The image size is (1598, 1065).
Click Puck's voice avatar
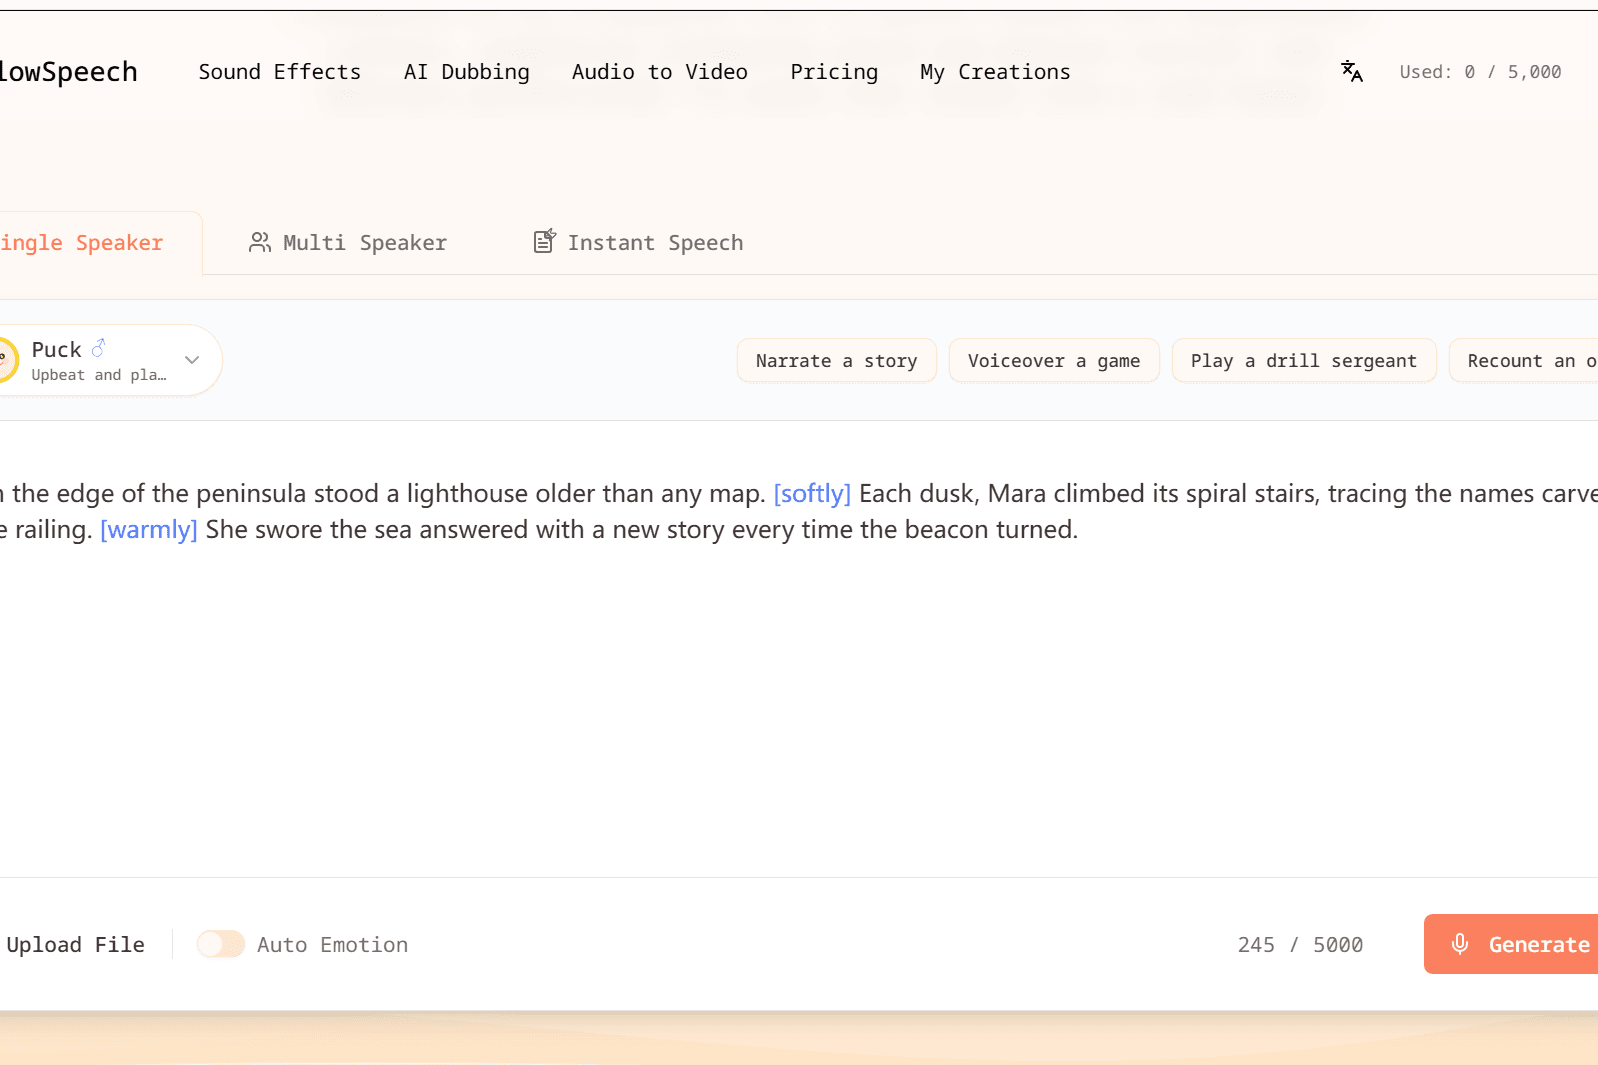pos(6,360)
